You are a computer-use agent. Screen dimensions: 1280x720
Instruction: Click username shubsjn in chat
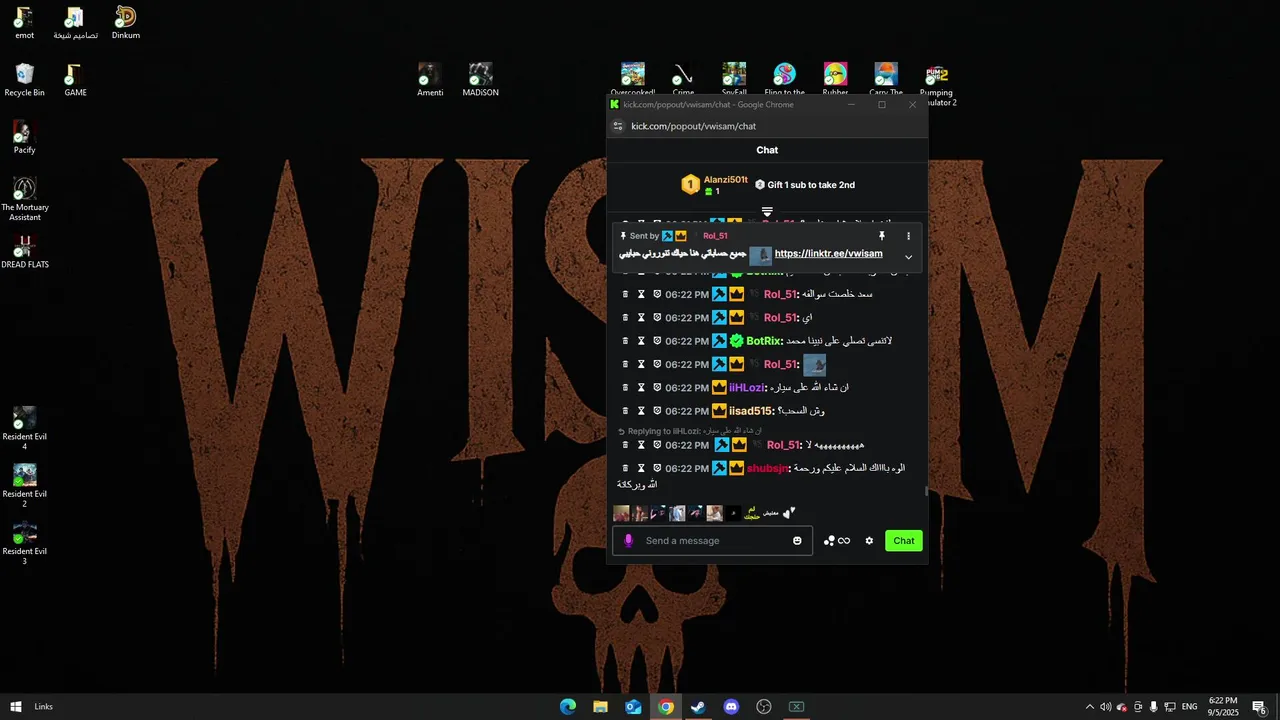tap(768, 468)
